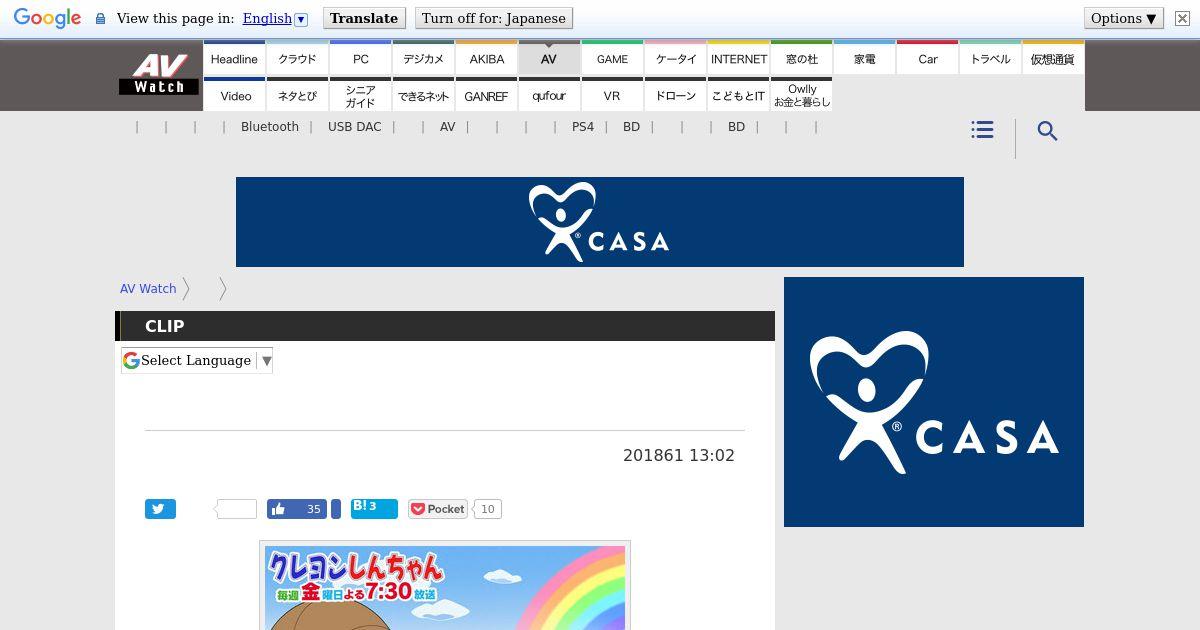Open the Owlly お金と暮らし tab
The image size is (1200, 630).
pyautogui.click(x=801, y=95)
